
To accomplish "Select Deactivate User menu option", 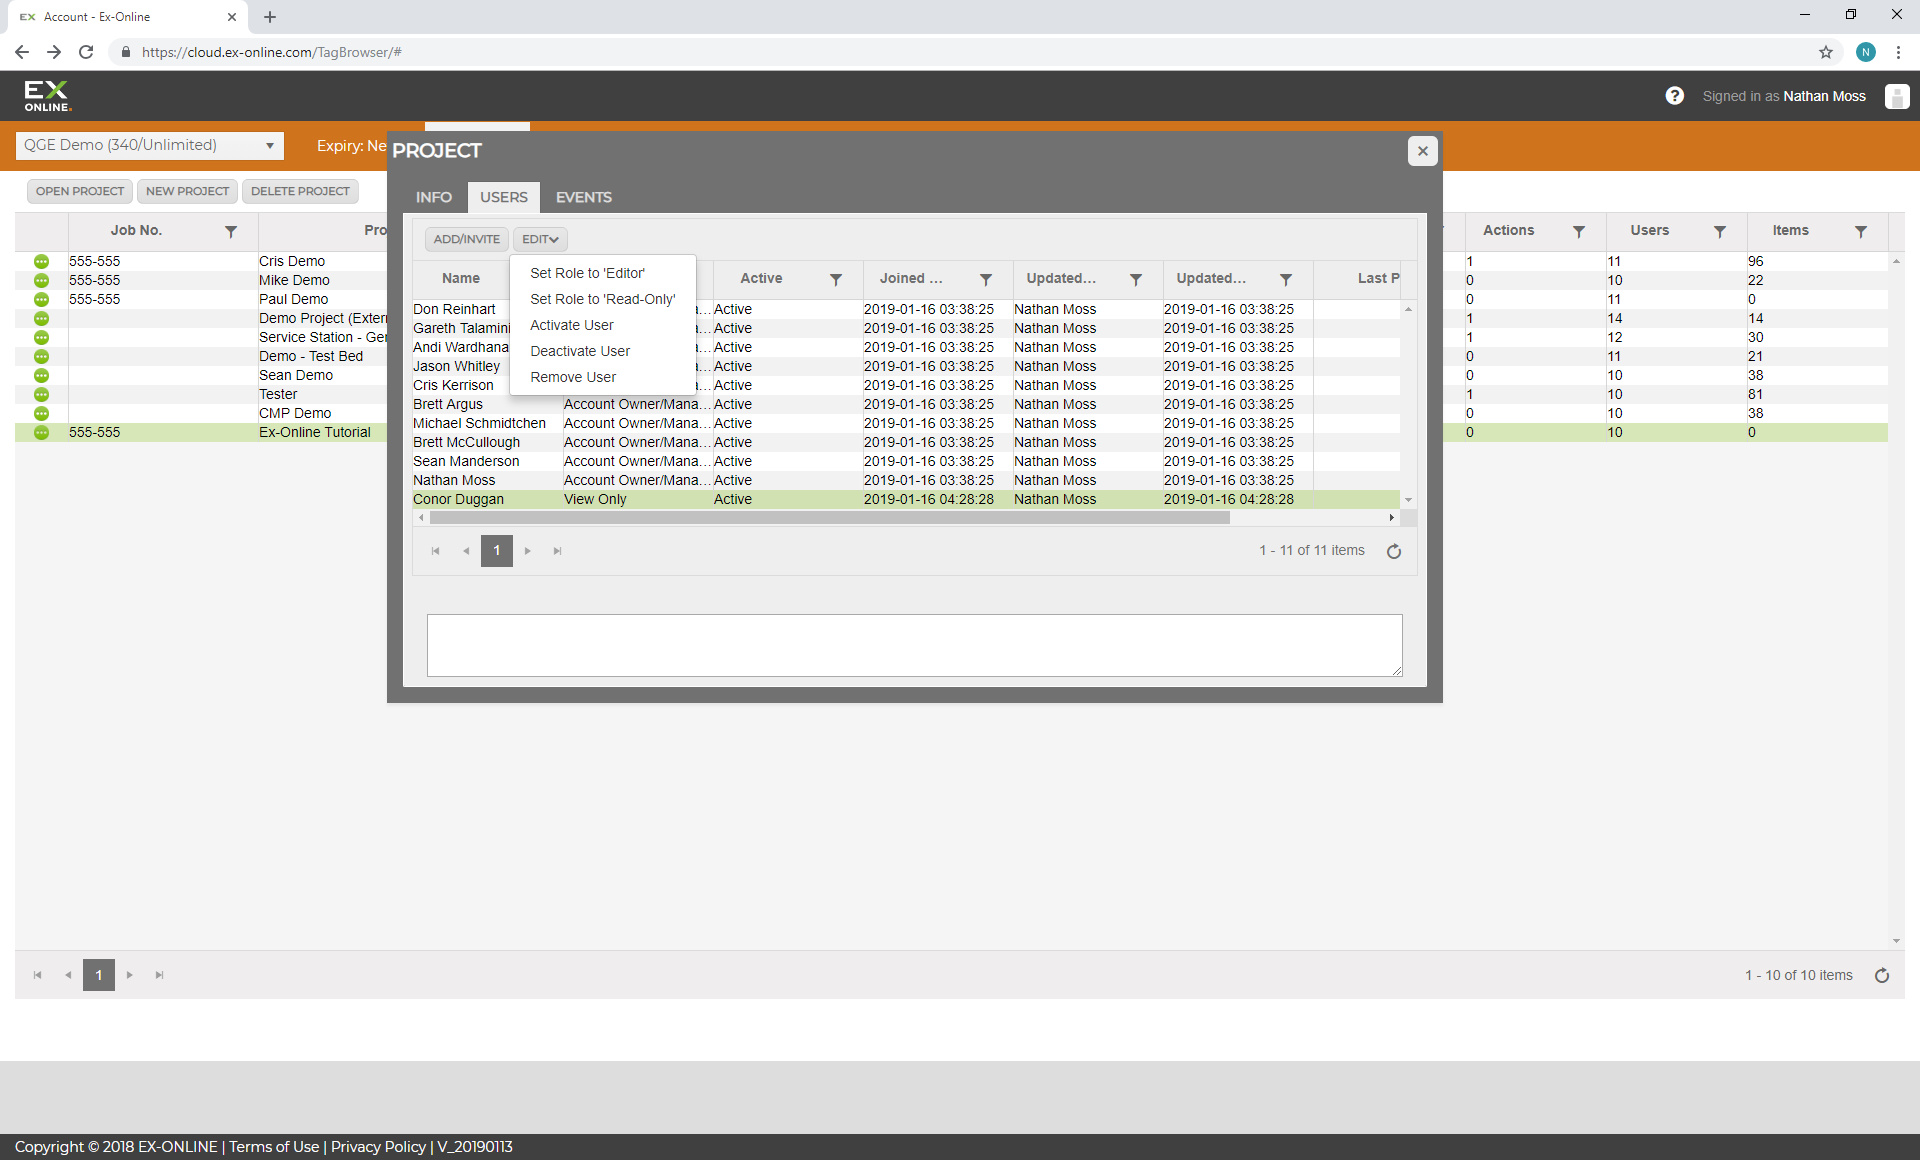I will tap(580, 351).
